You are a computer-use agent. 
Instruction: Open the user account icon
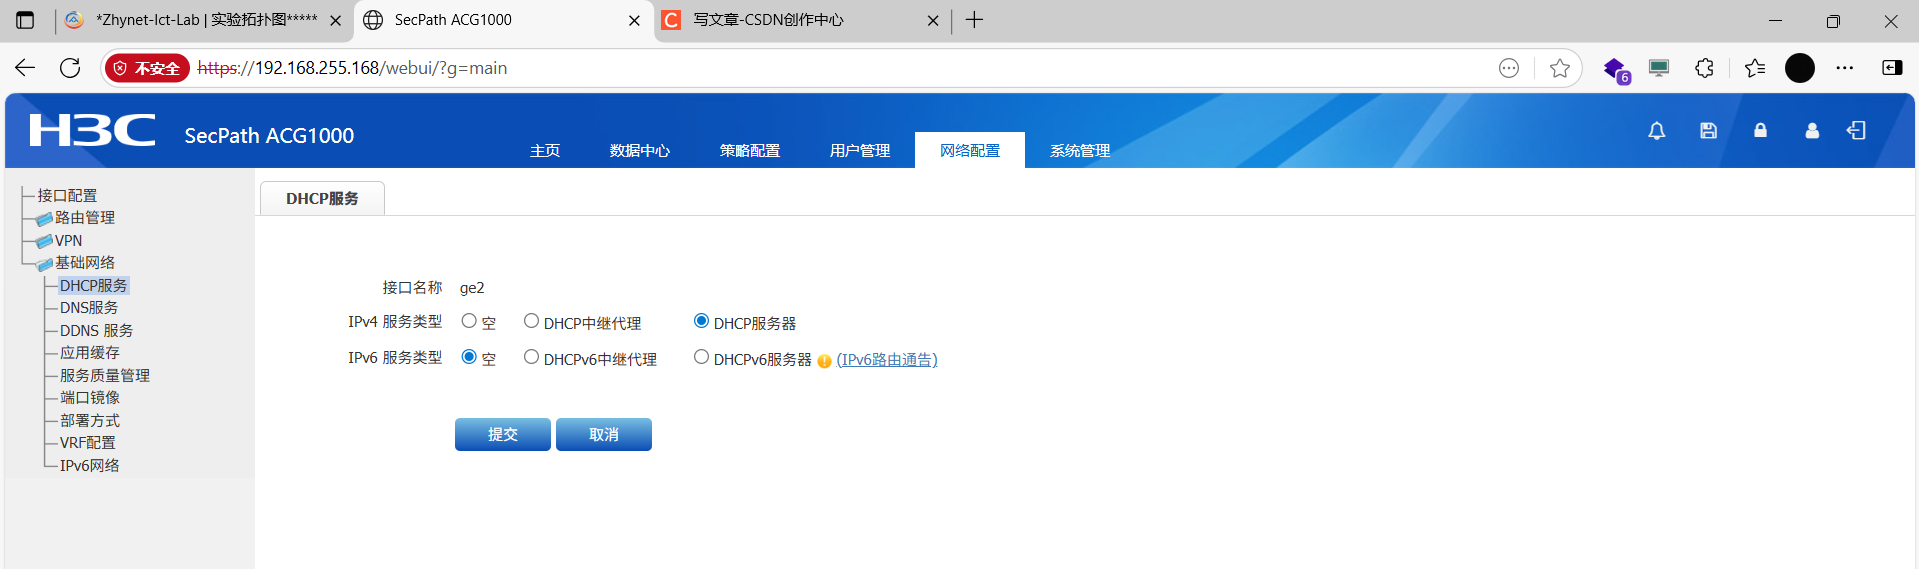pos(1812,131)
